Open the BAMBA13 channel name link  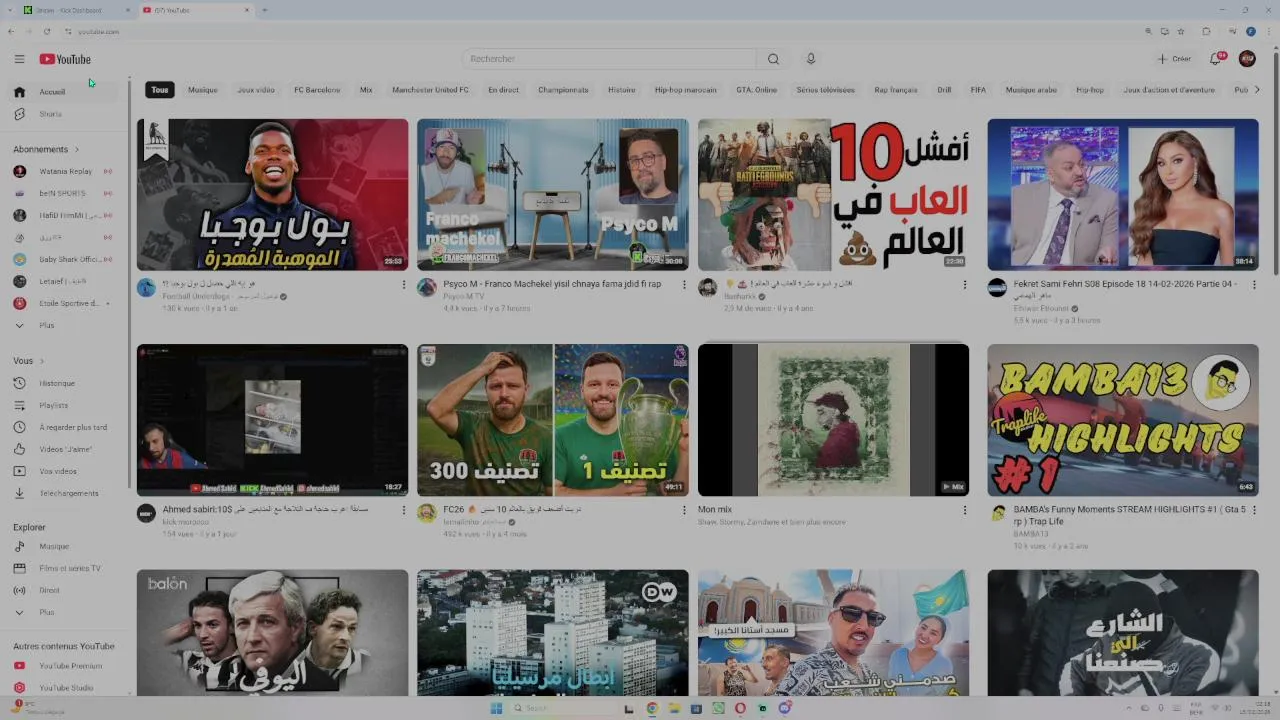tap(1031, 534)
